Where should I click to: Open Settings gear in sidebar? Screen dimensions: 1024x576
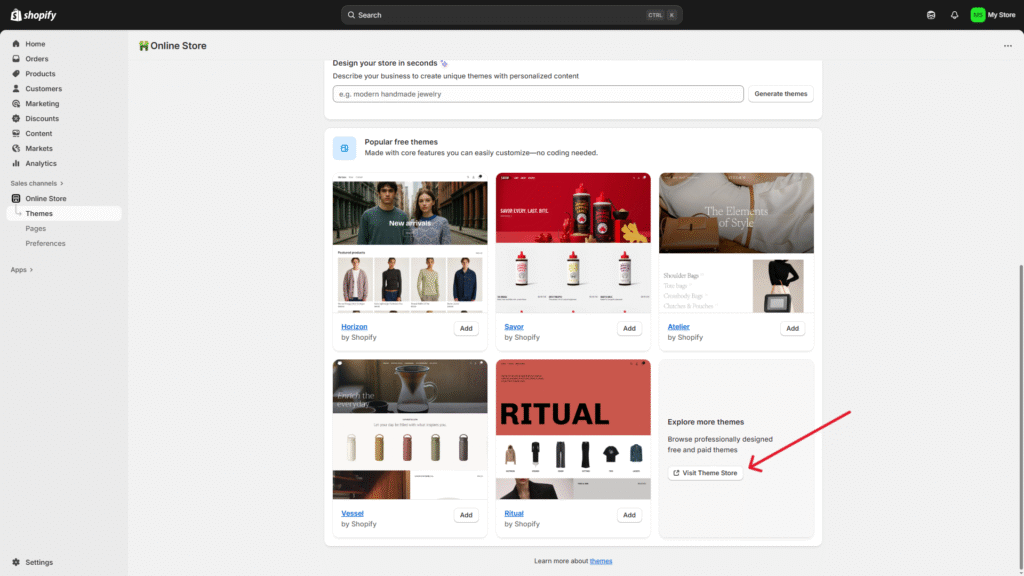pyautogui.click(x=16, y=562)
